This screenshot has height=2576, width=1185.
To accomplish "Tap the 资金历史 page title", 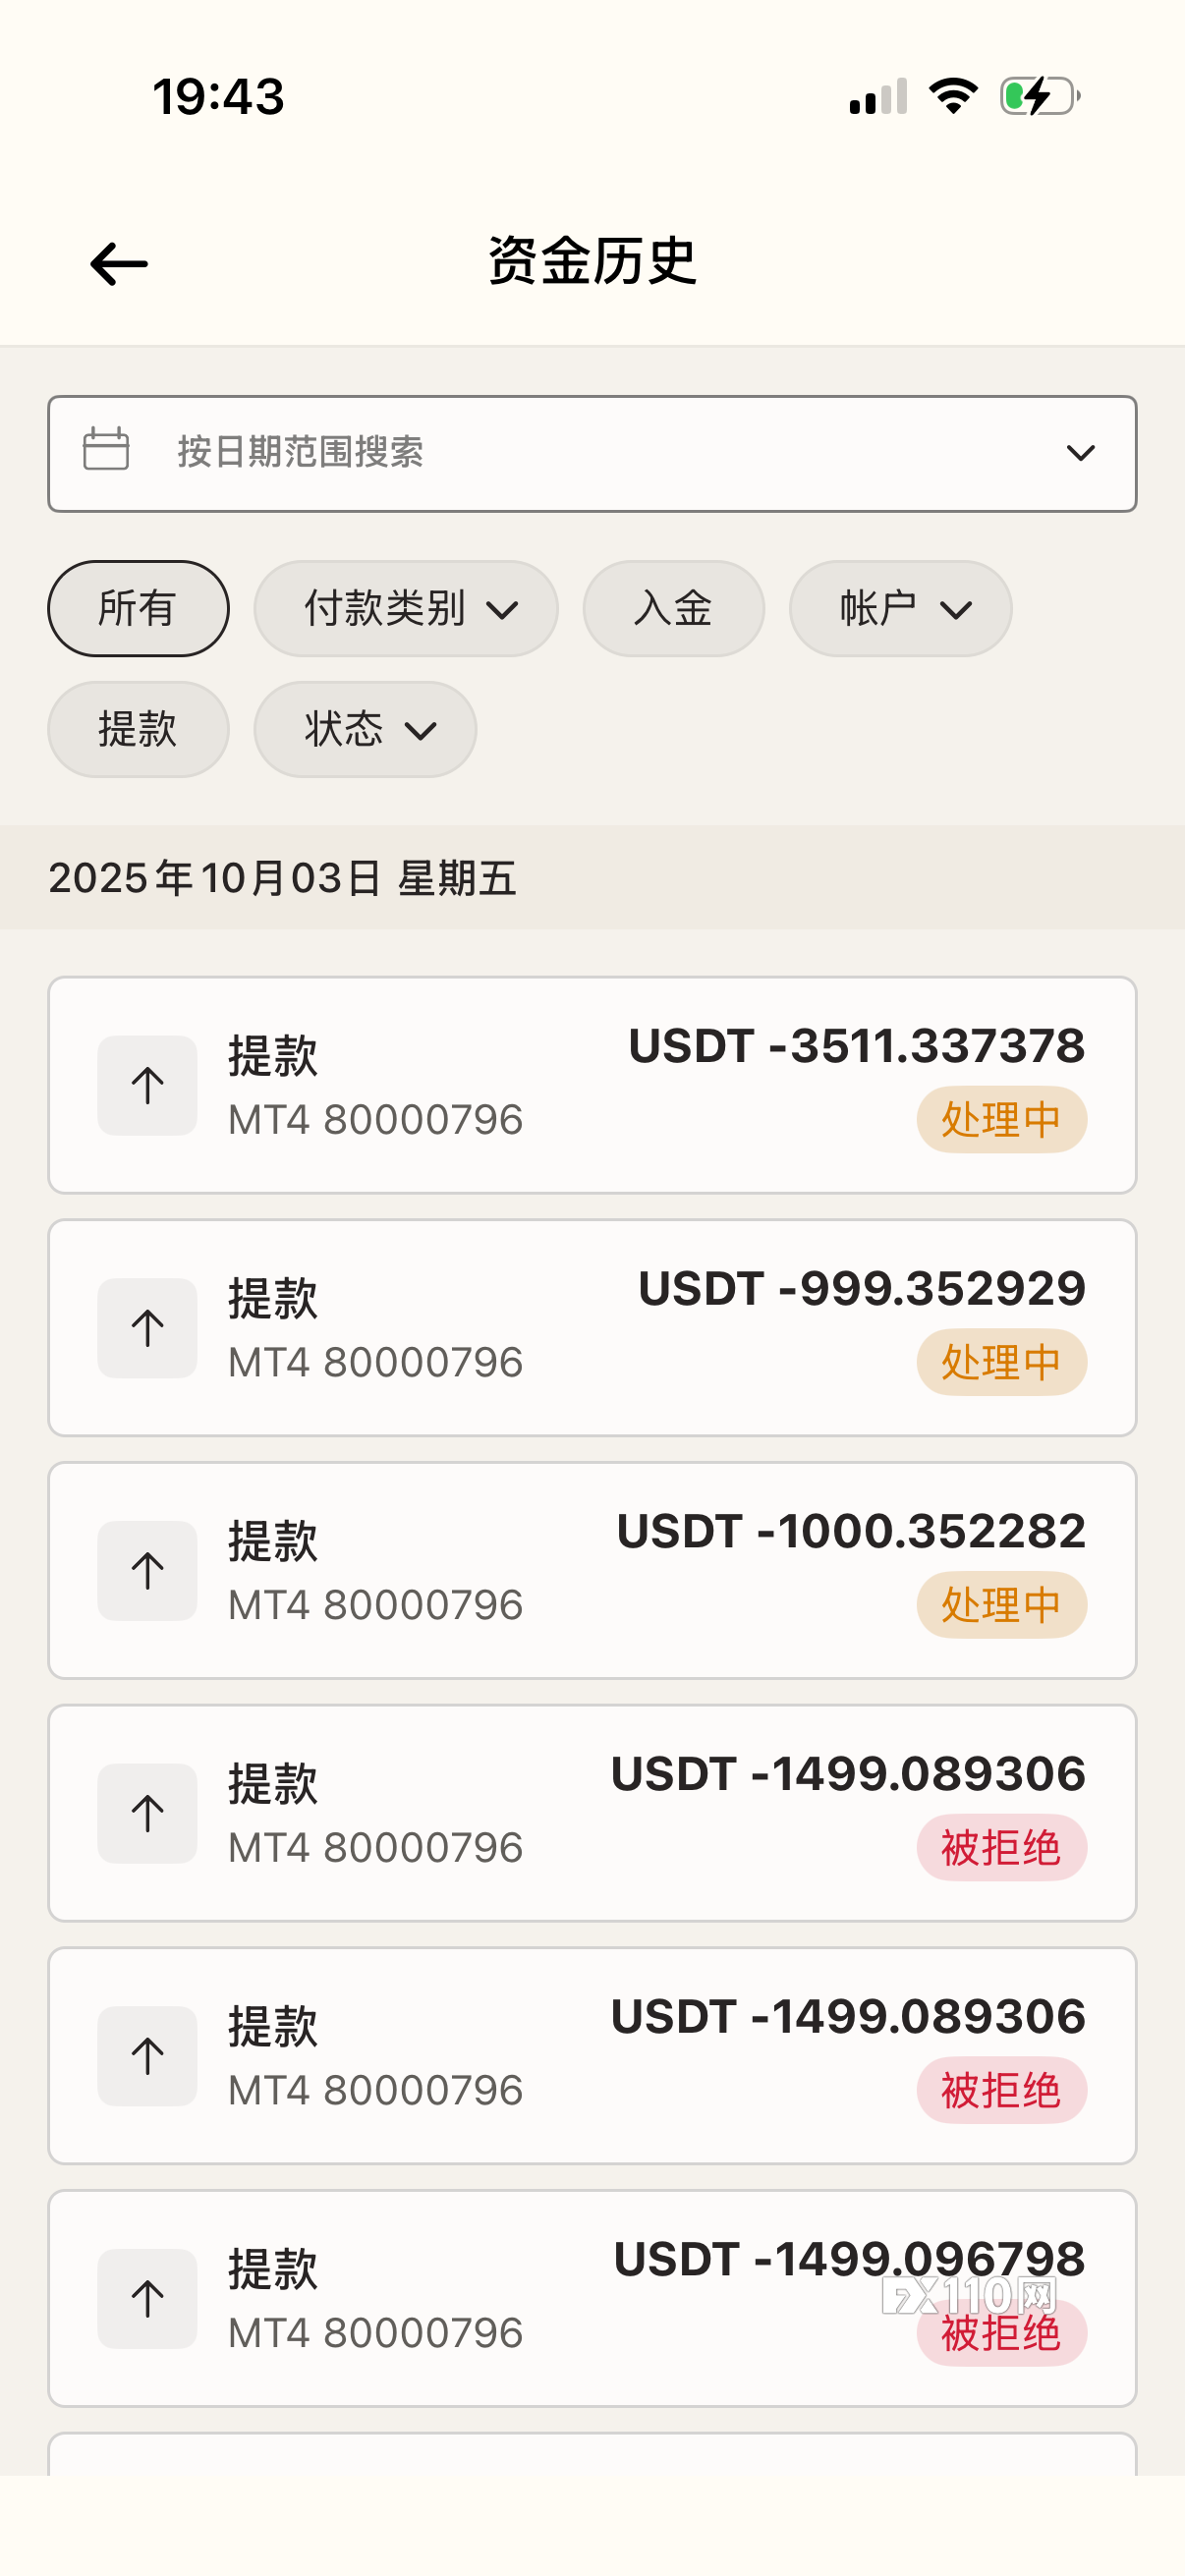I will coord(592,262).
